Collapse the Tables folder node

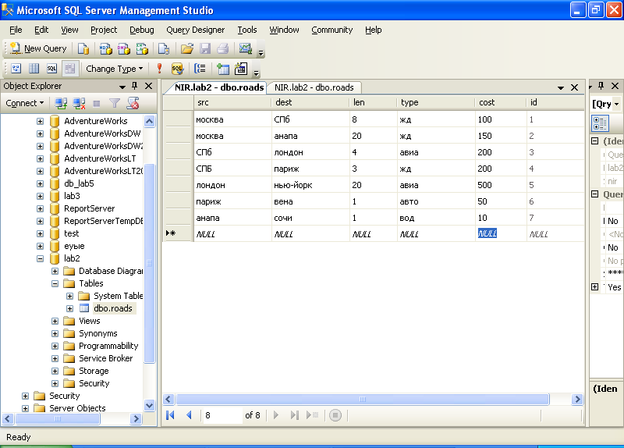coord(55,283)
